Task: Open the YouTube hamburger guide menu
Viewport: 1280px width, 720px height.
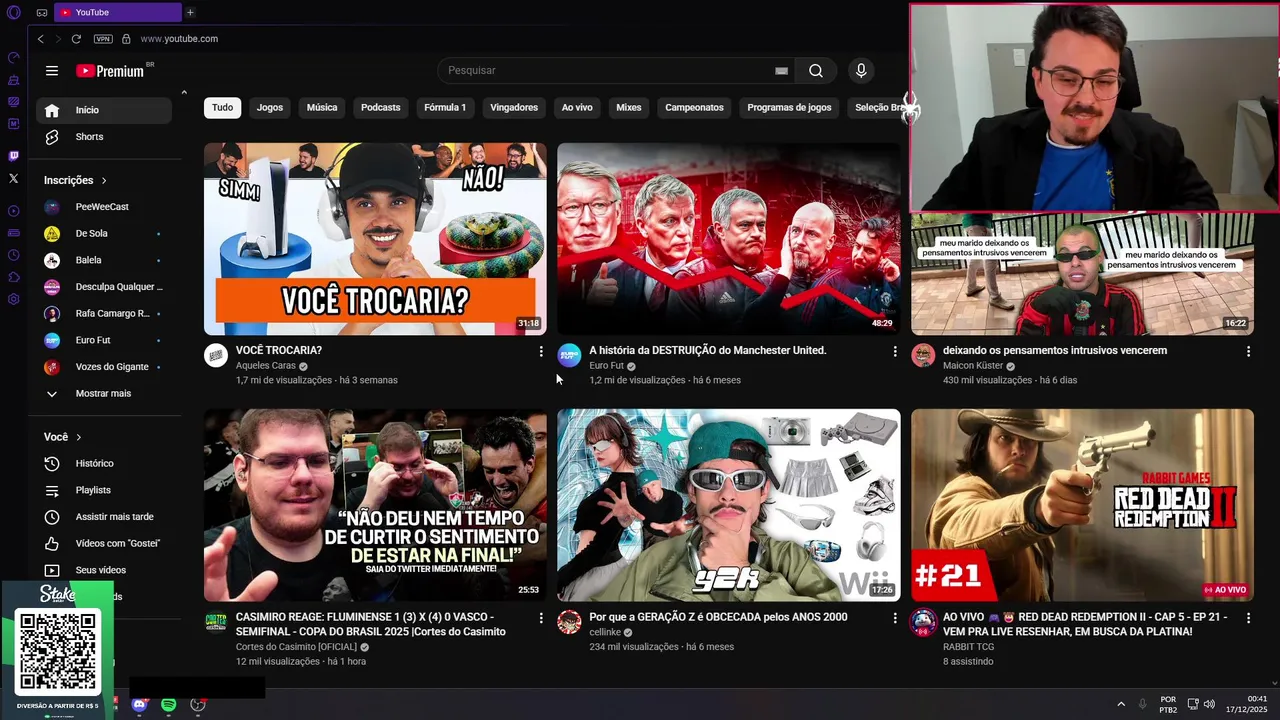Action: pos(52,71)
